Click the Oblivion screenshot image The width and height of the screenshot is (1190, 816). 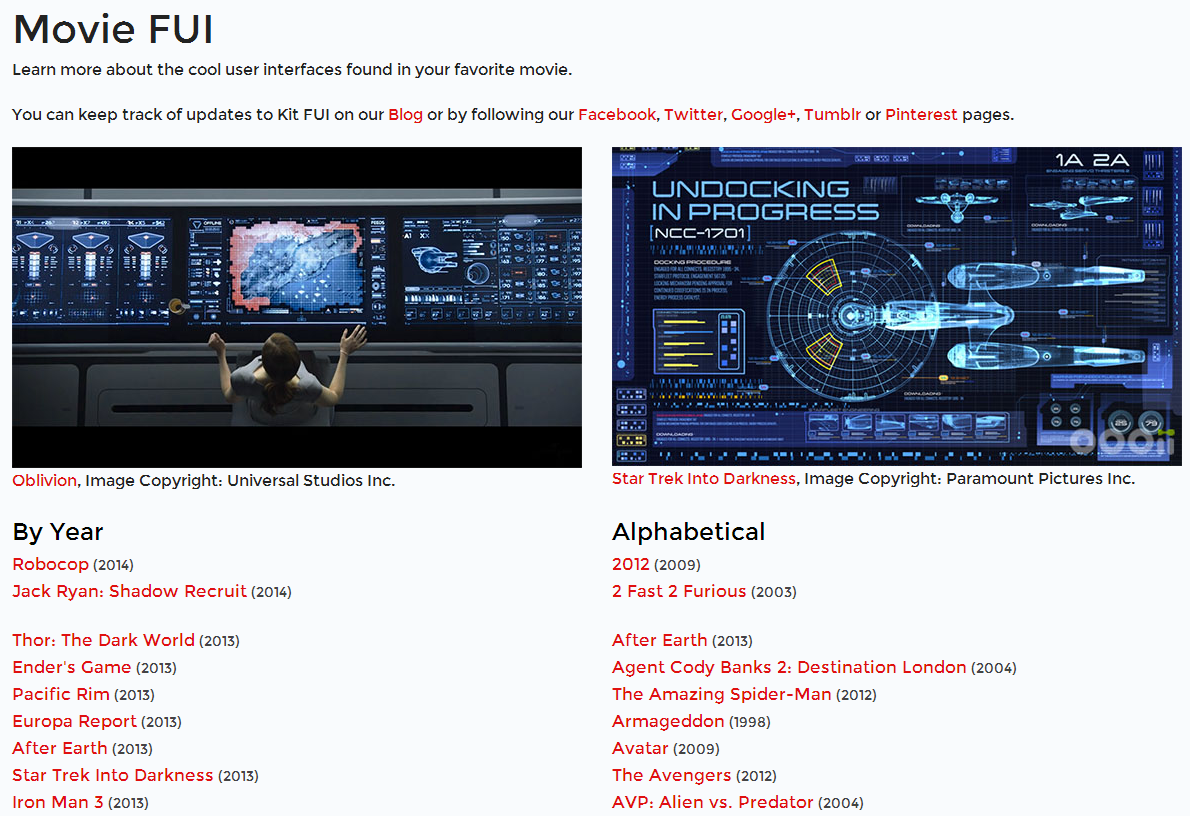tap(296, 306)
